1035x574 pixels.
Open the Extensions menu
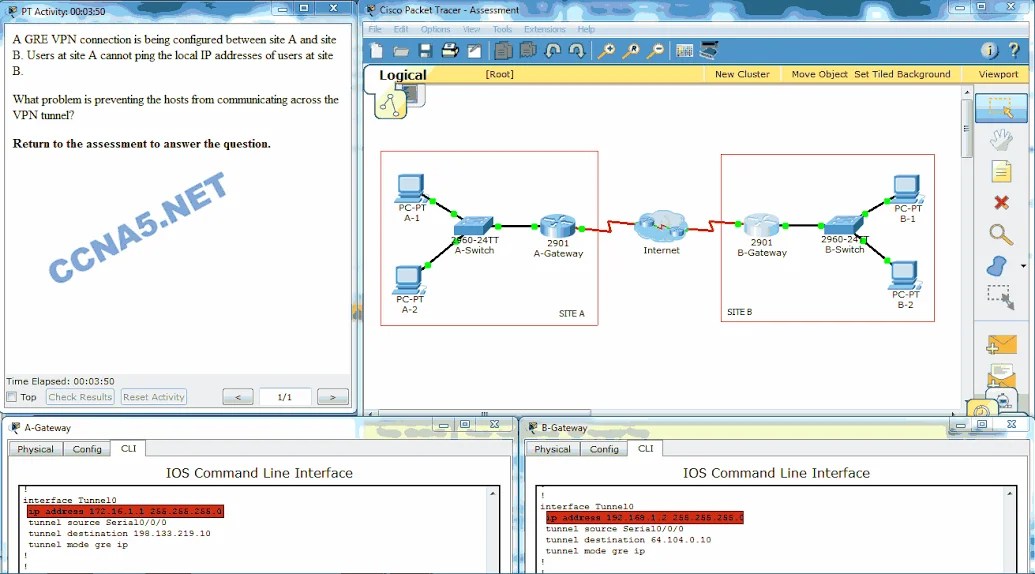(x=545, y=29)
